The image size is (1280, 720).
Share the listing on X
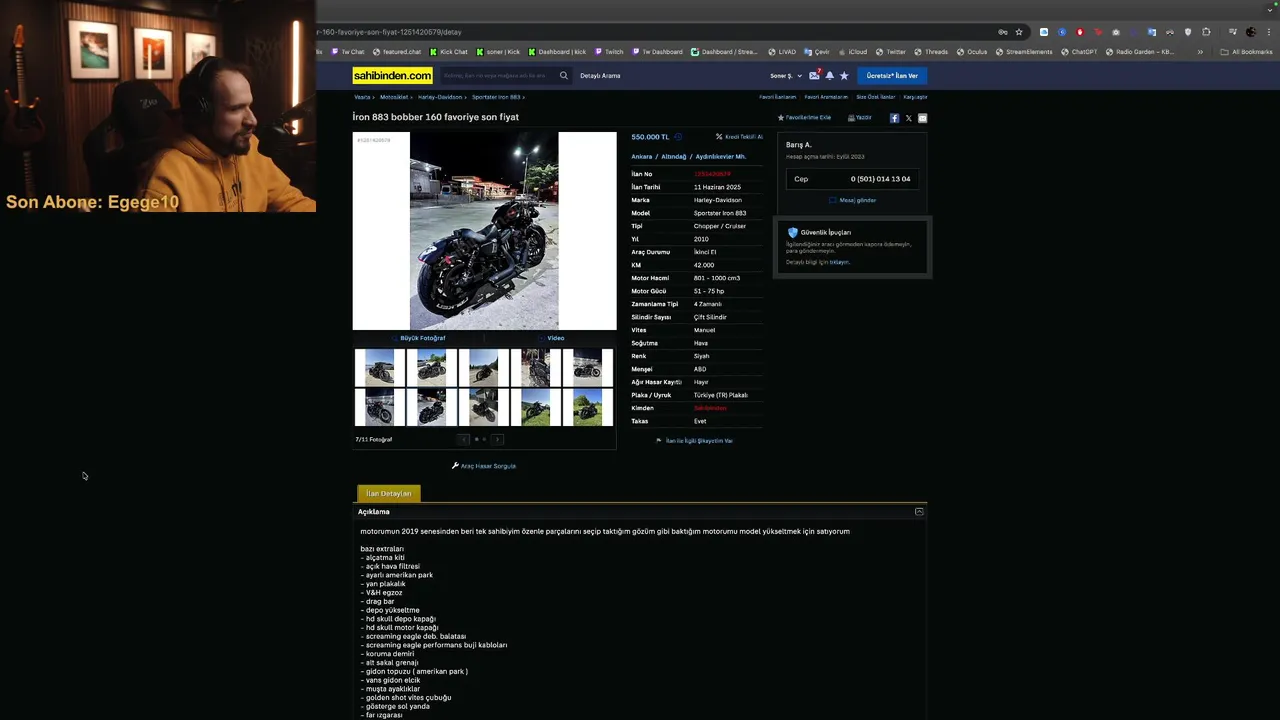click(x=908, y=118)
